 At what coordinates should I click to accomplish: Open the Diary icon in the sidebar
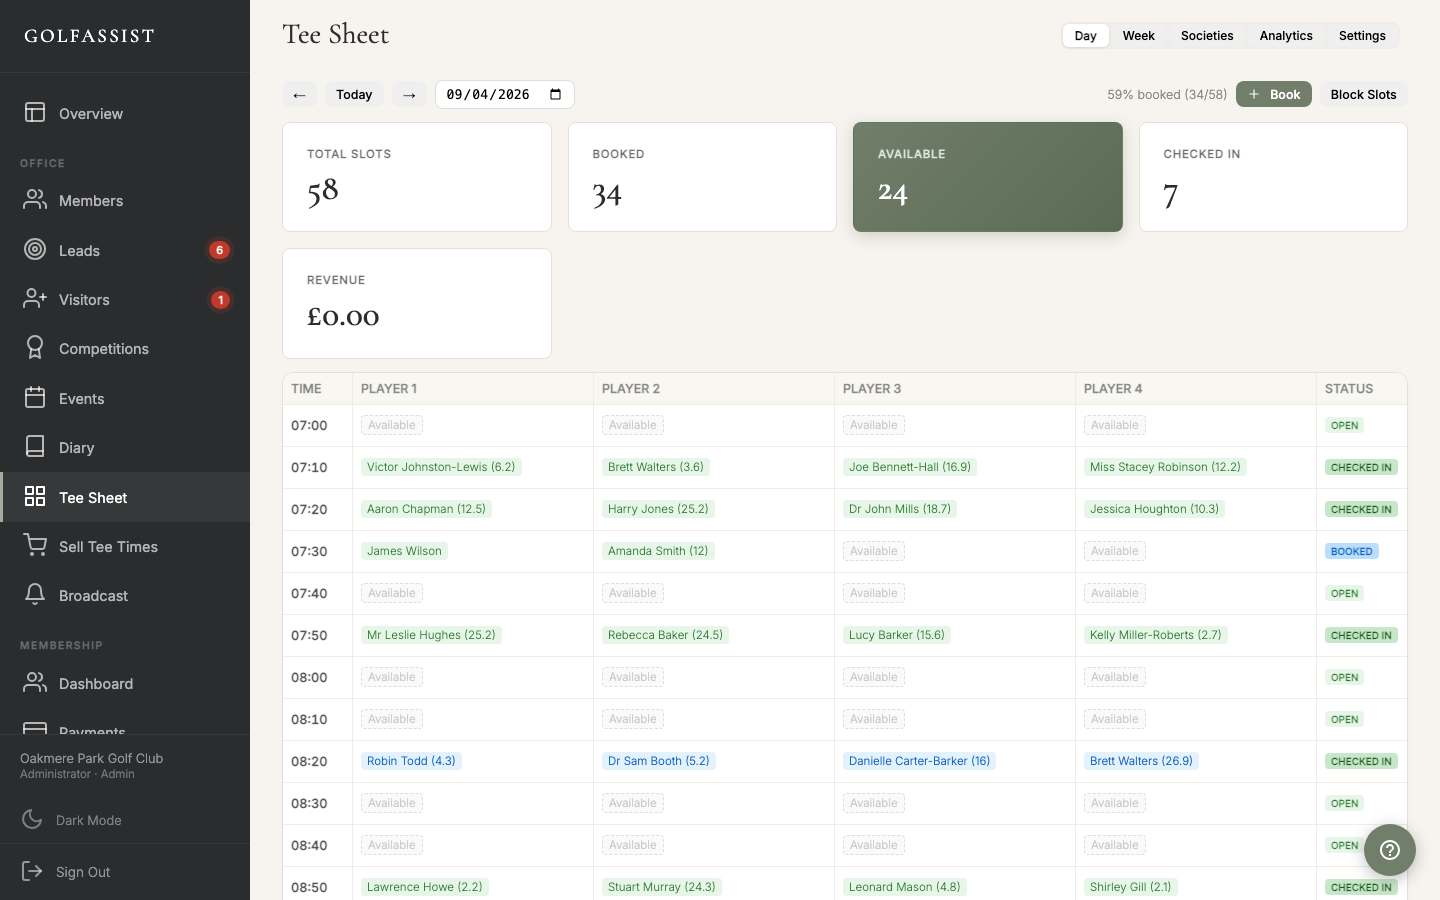[35, 447]
